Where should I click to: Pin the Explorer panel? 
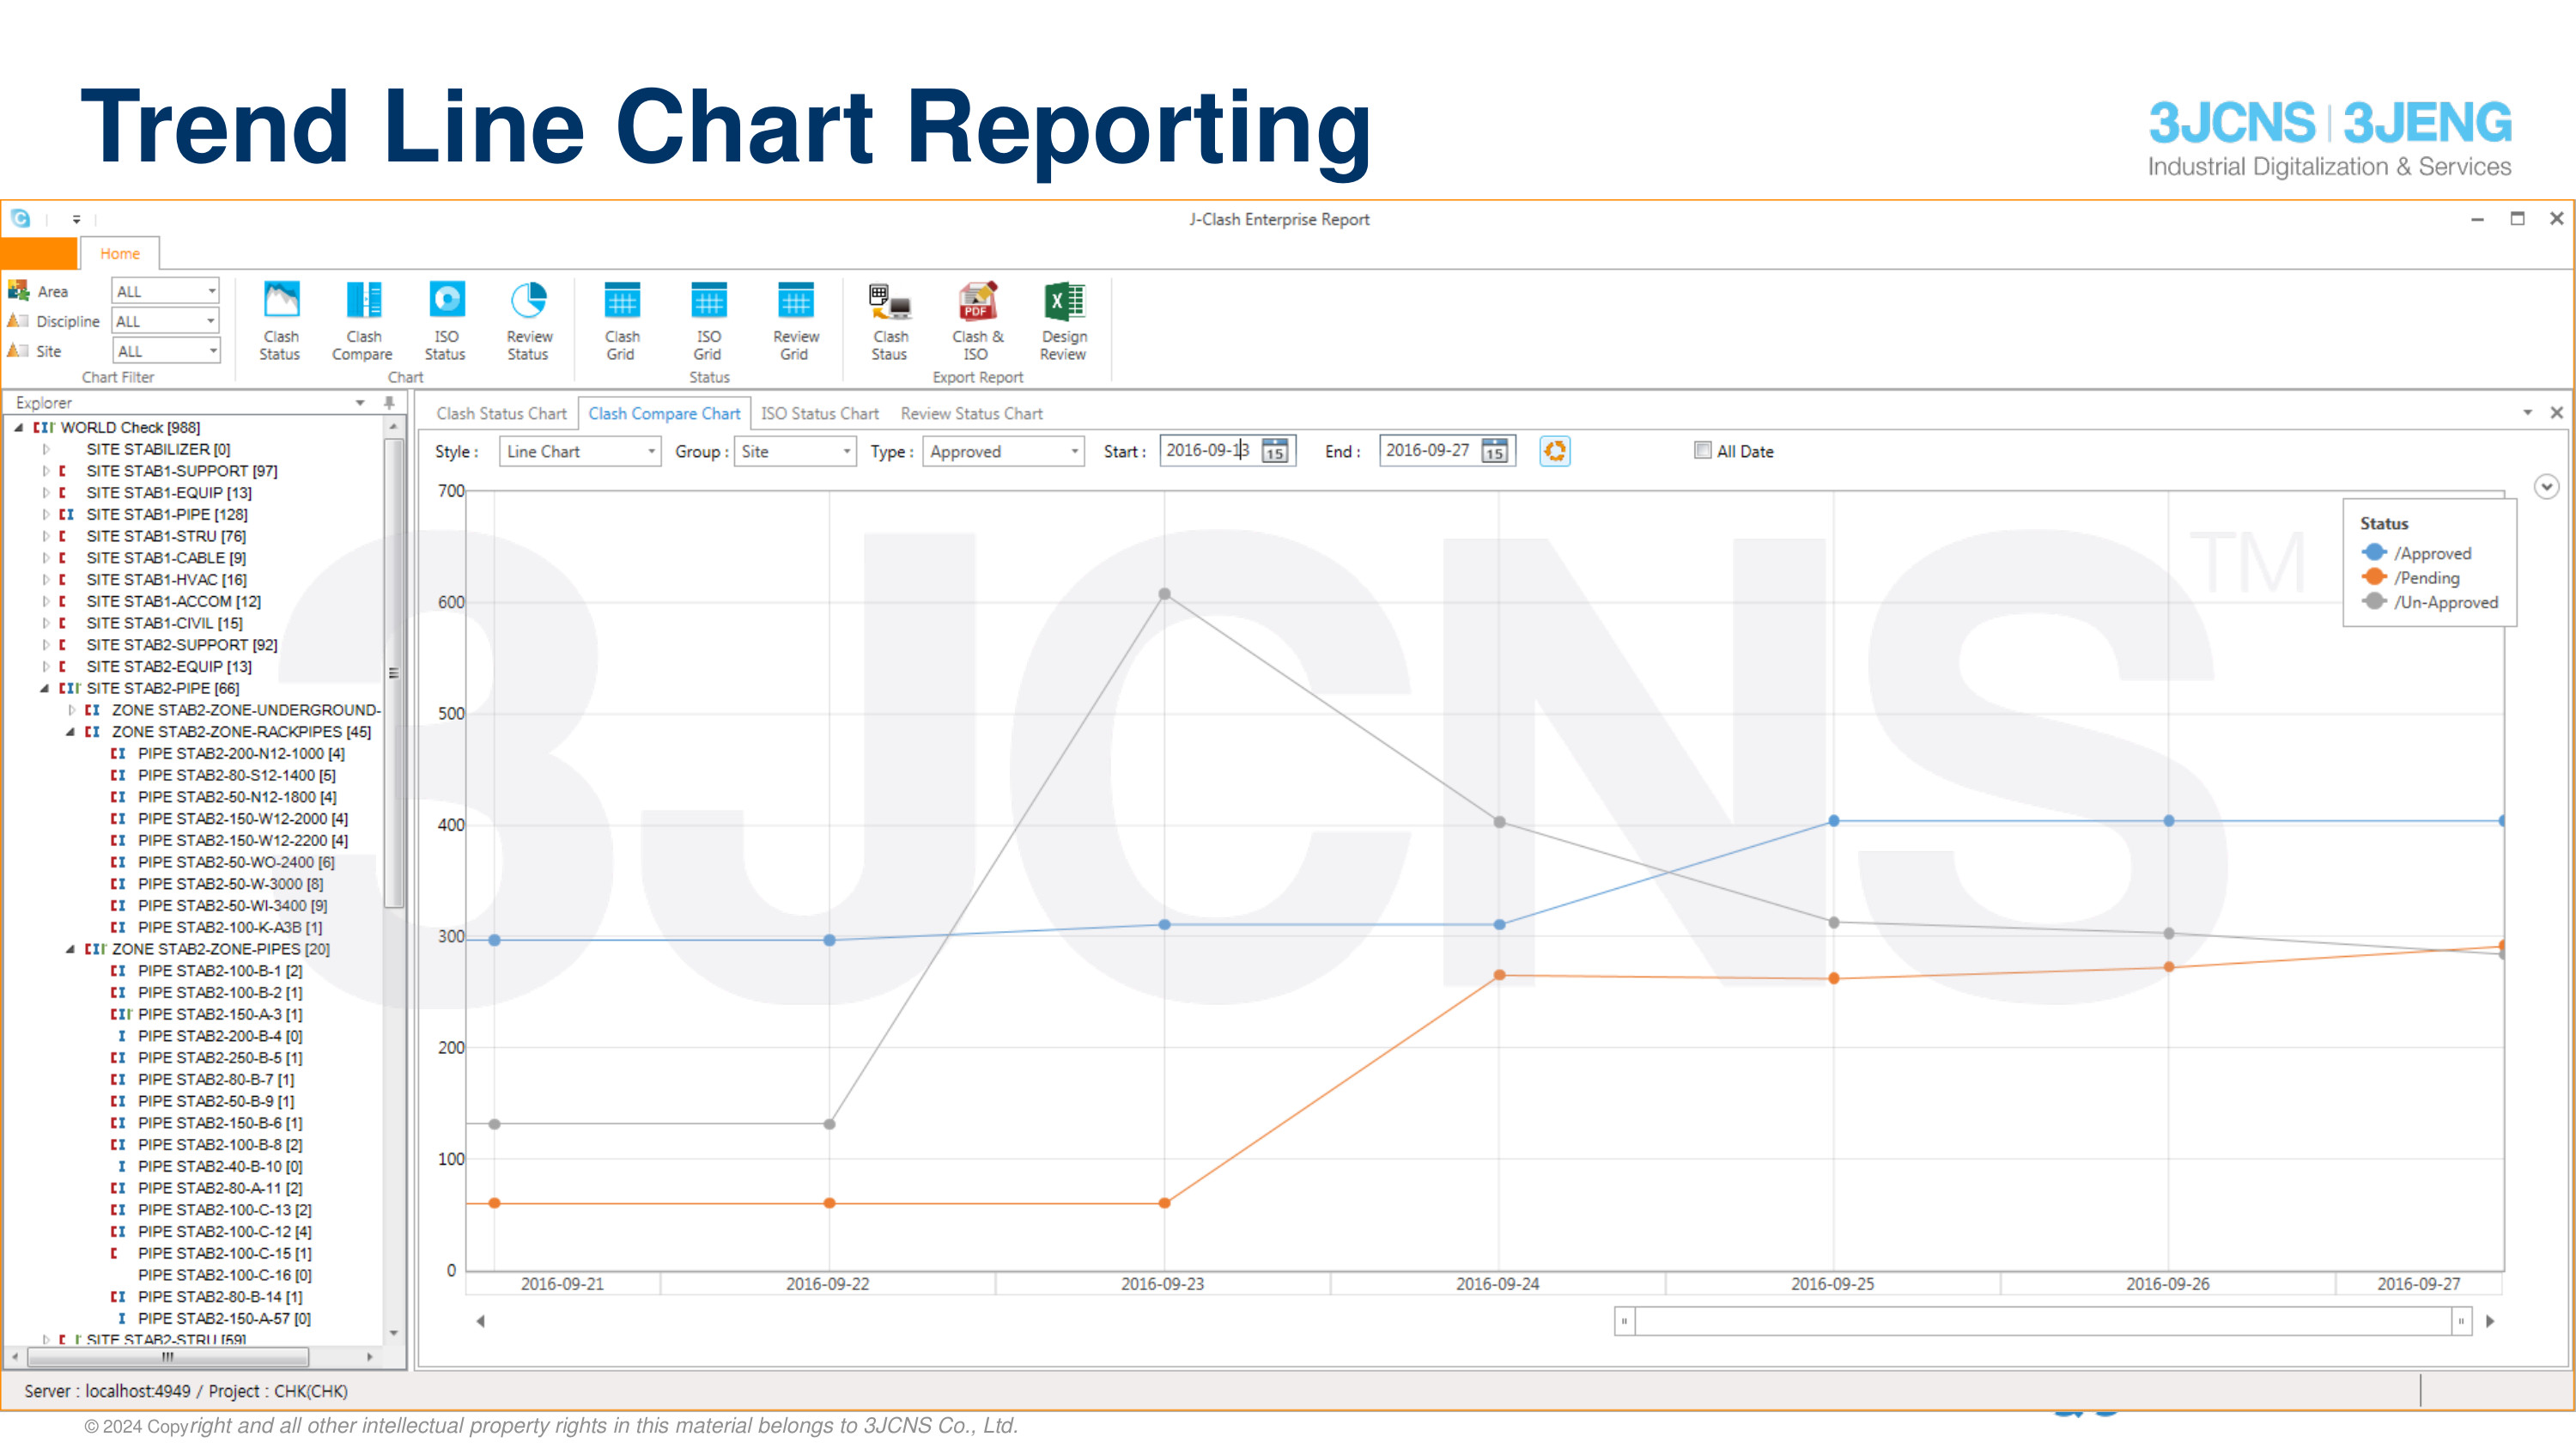389,402
